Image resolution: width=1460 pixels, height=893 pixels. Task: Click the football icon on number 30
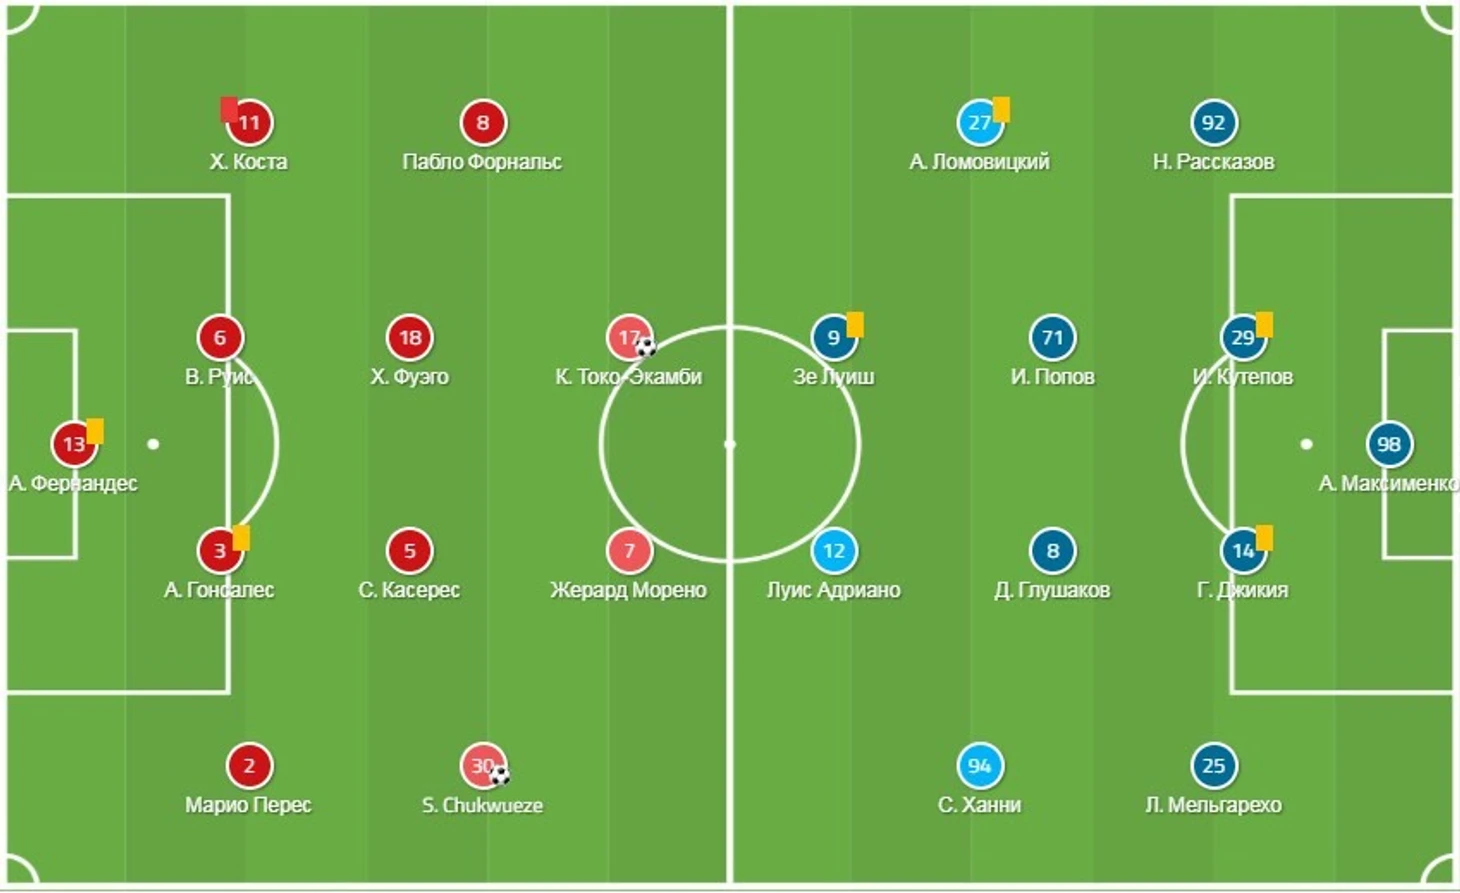(500, 775)
